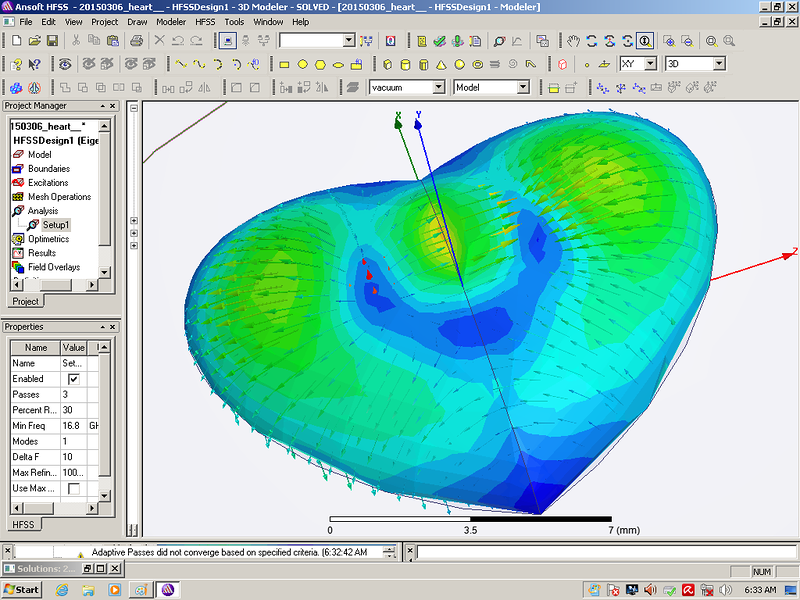Select Field Overlays in project tree
Image resolution: width=800 pixels, height=600 pixels.
[54, 267]
